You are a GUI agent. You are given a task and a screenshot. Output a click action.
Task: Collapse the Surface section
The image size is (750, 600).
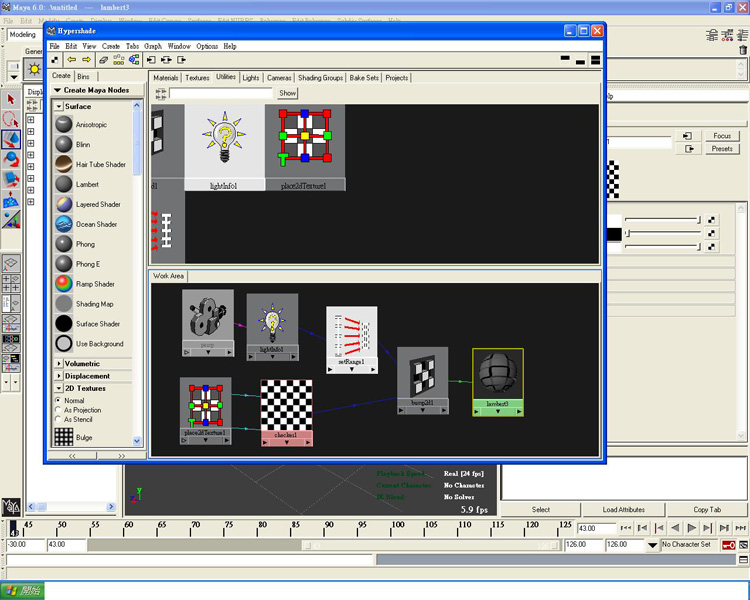click(x=59, y=106)
